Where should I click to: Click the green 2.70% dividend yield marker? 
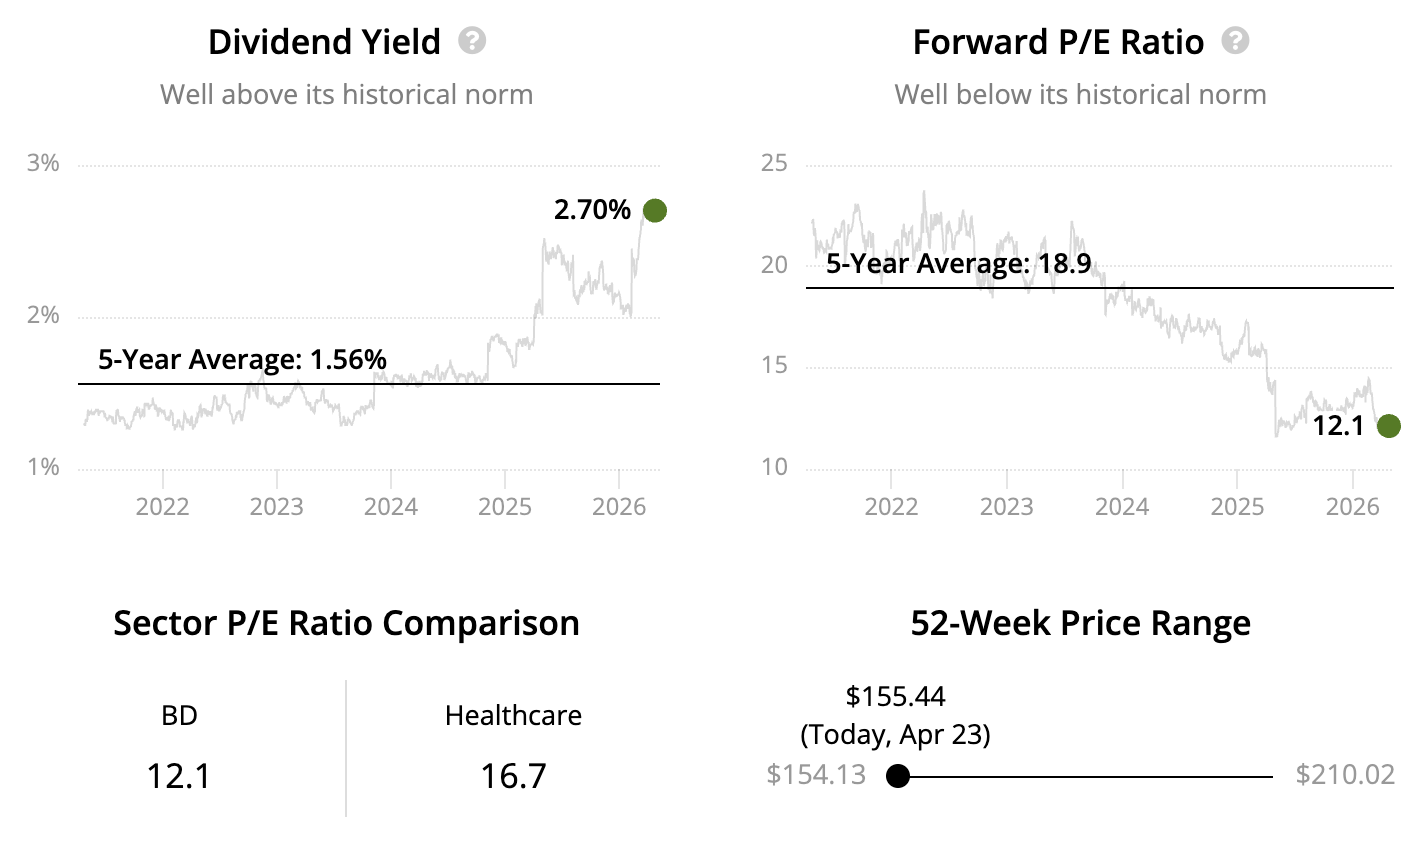click(x=654, y=210)
